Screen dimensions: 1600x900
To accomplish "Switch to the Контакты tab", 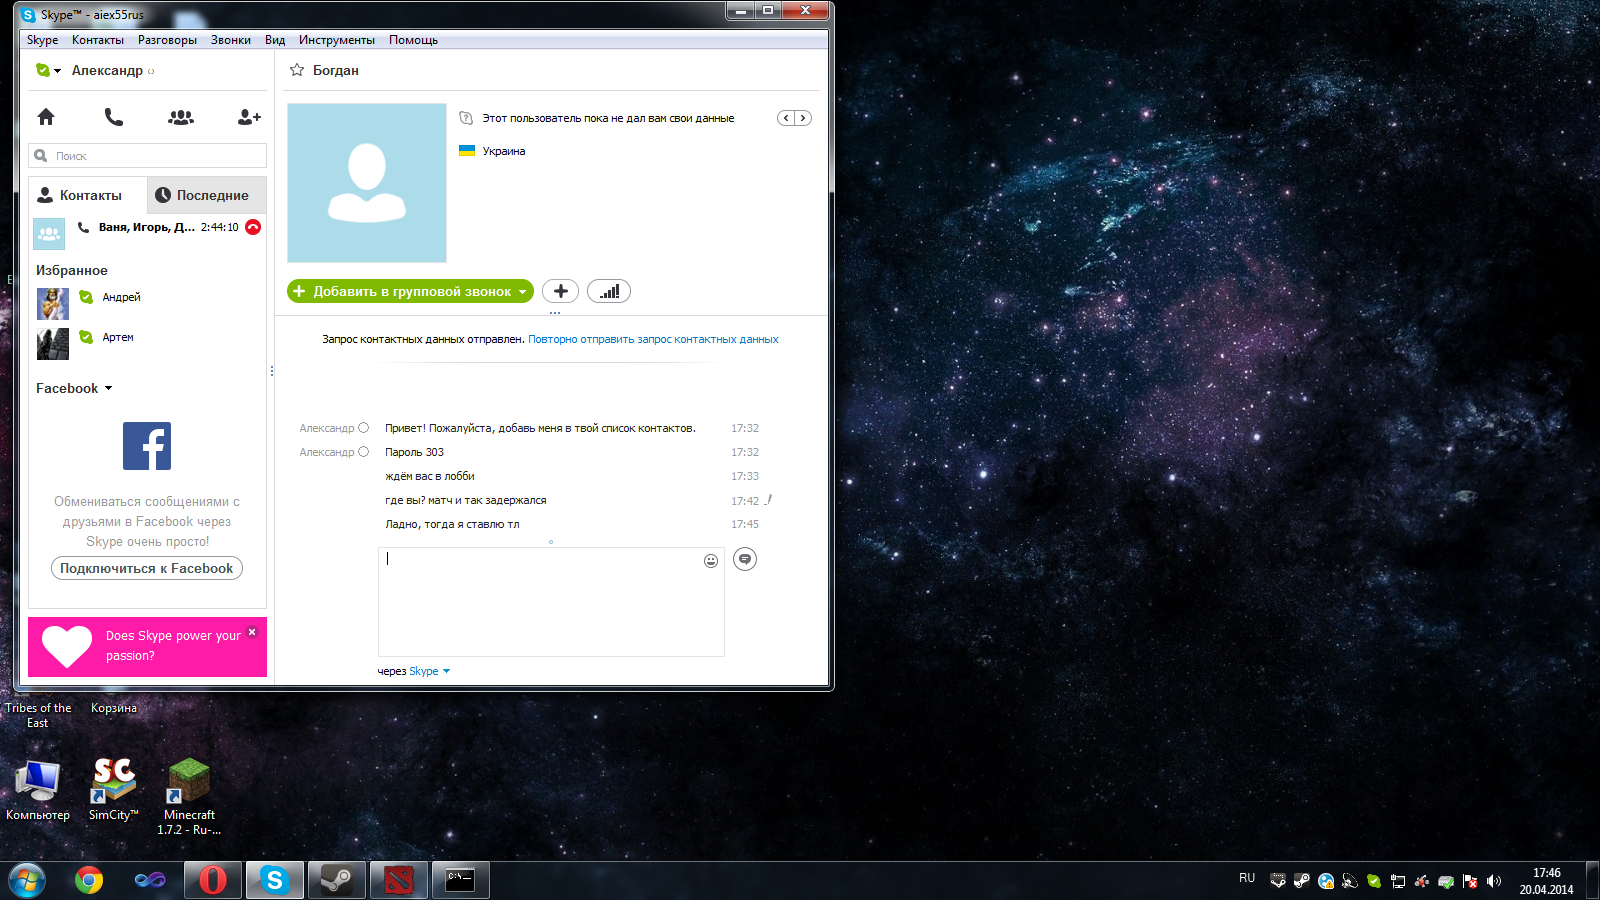I will [x=88, y=195].
